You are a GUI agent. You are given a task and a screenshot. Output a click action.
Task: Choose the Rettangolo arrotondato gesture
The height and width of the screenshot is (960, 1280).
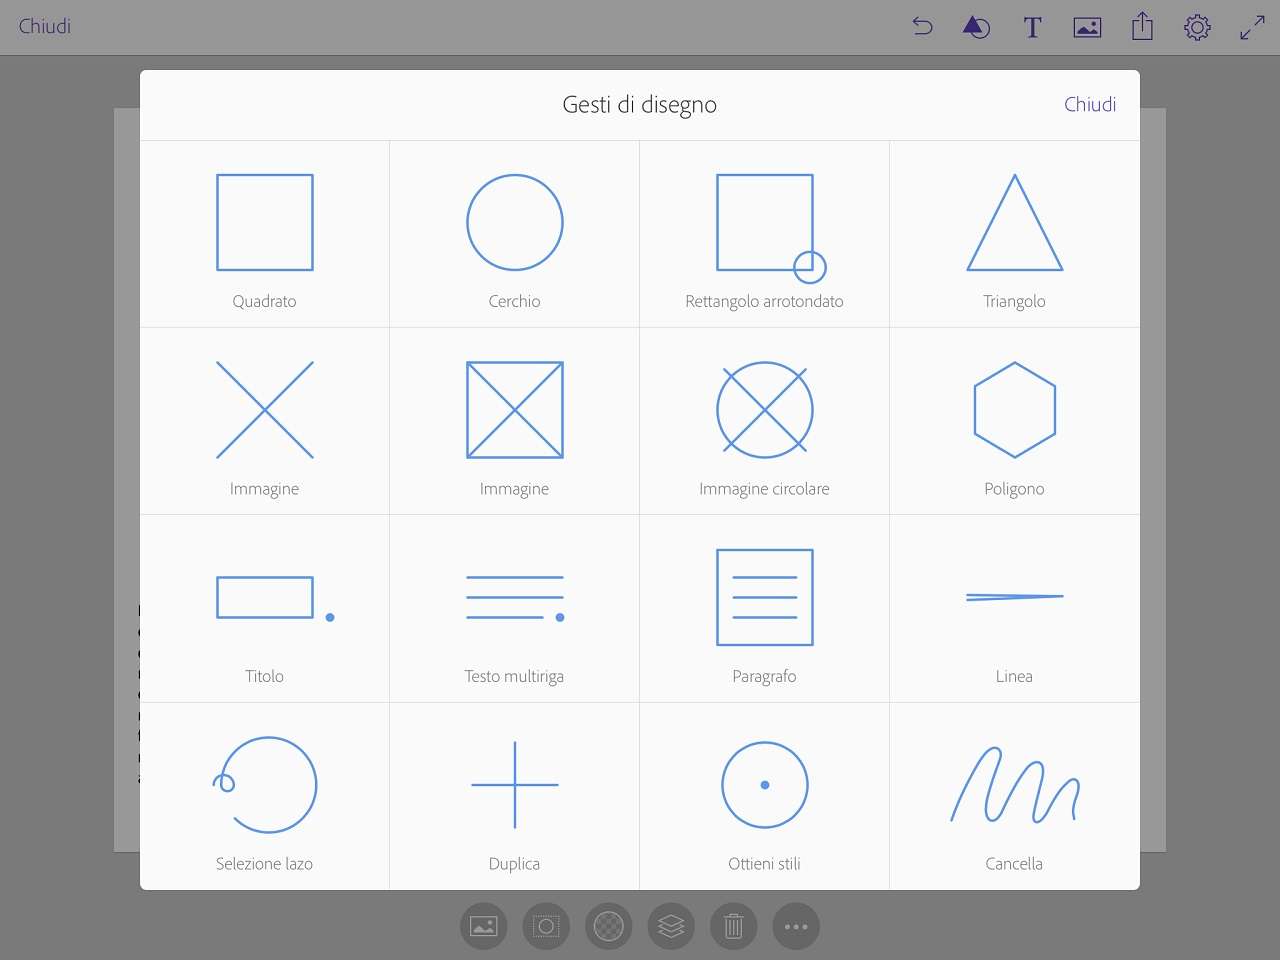(765, 234)
